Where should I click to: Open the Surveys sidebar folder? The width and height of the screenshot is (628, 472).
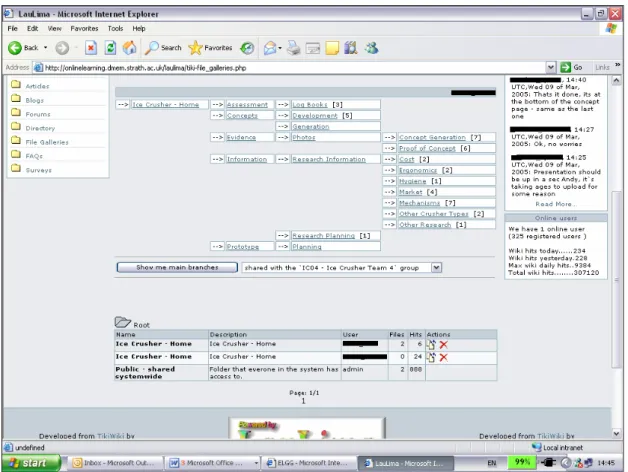point(38,170)
